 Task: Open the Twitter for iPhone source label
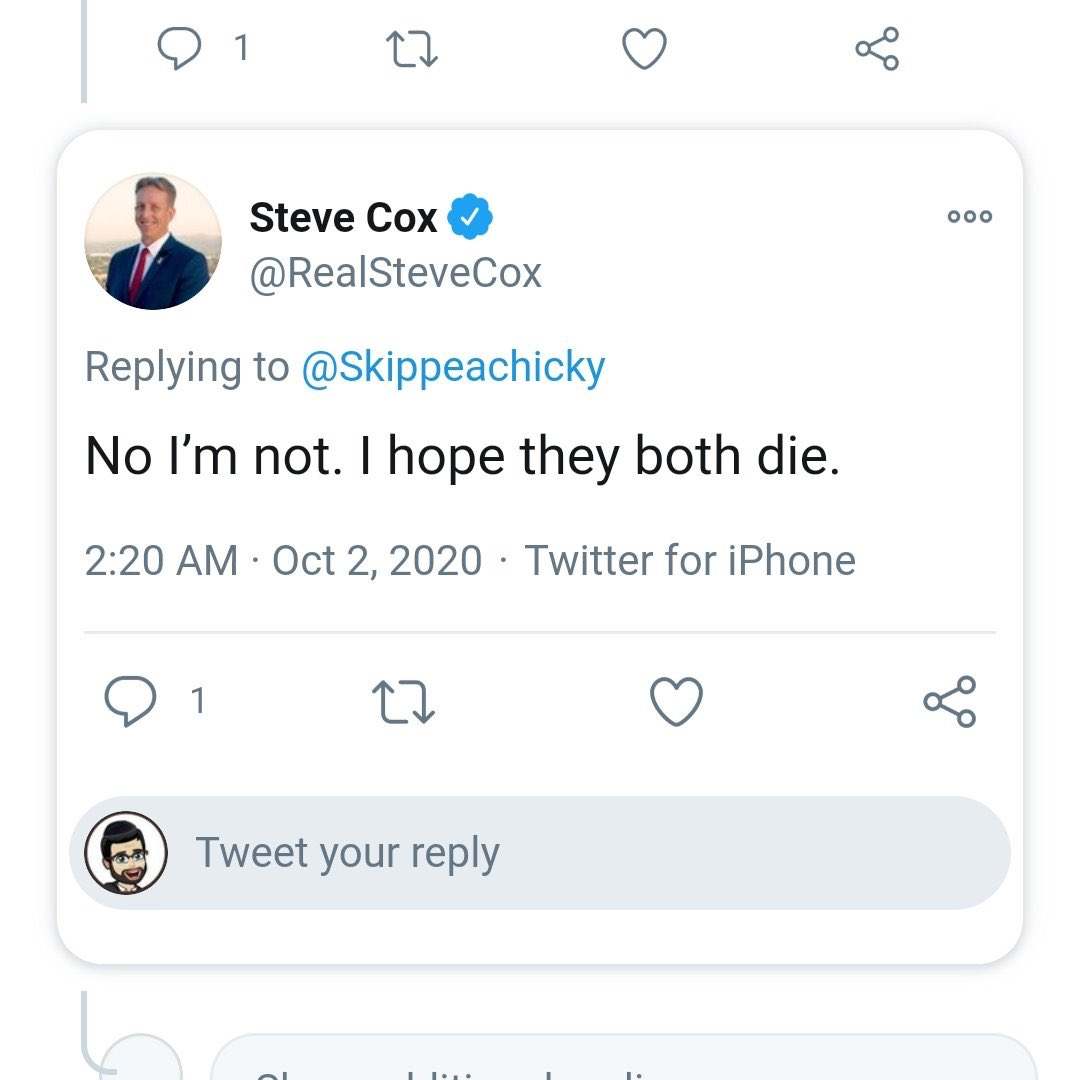click(690, 560)
